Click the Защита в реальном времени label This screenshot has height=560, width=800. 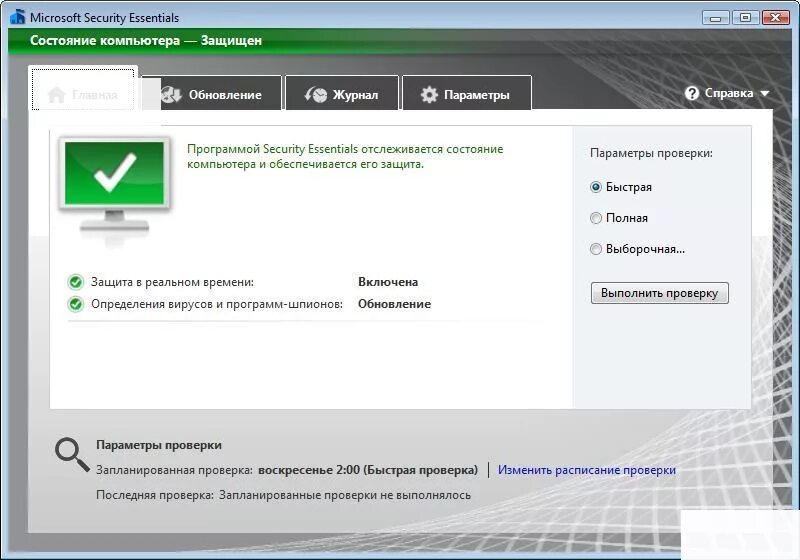[172, 282]
